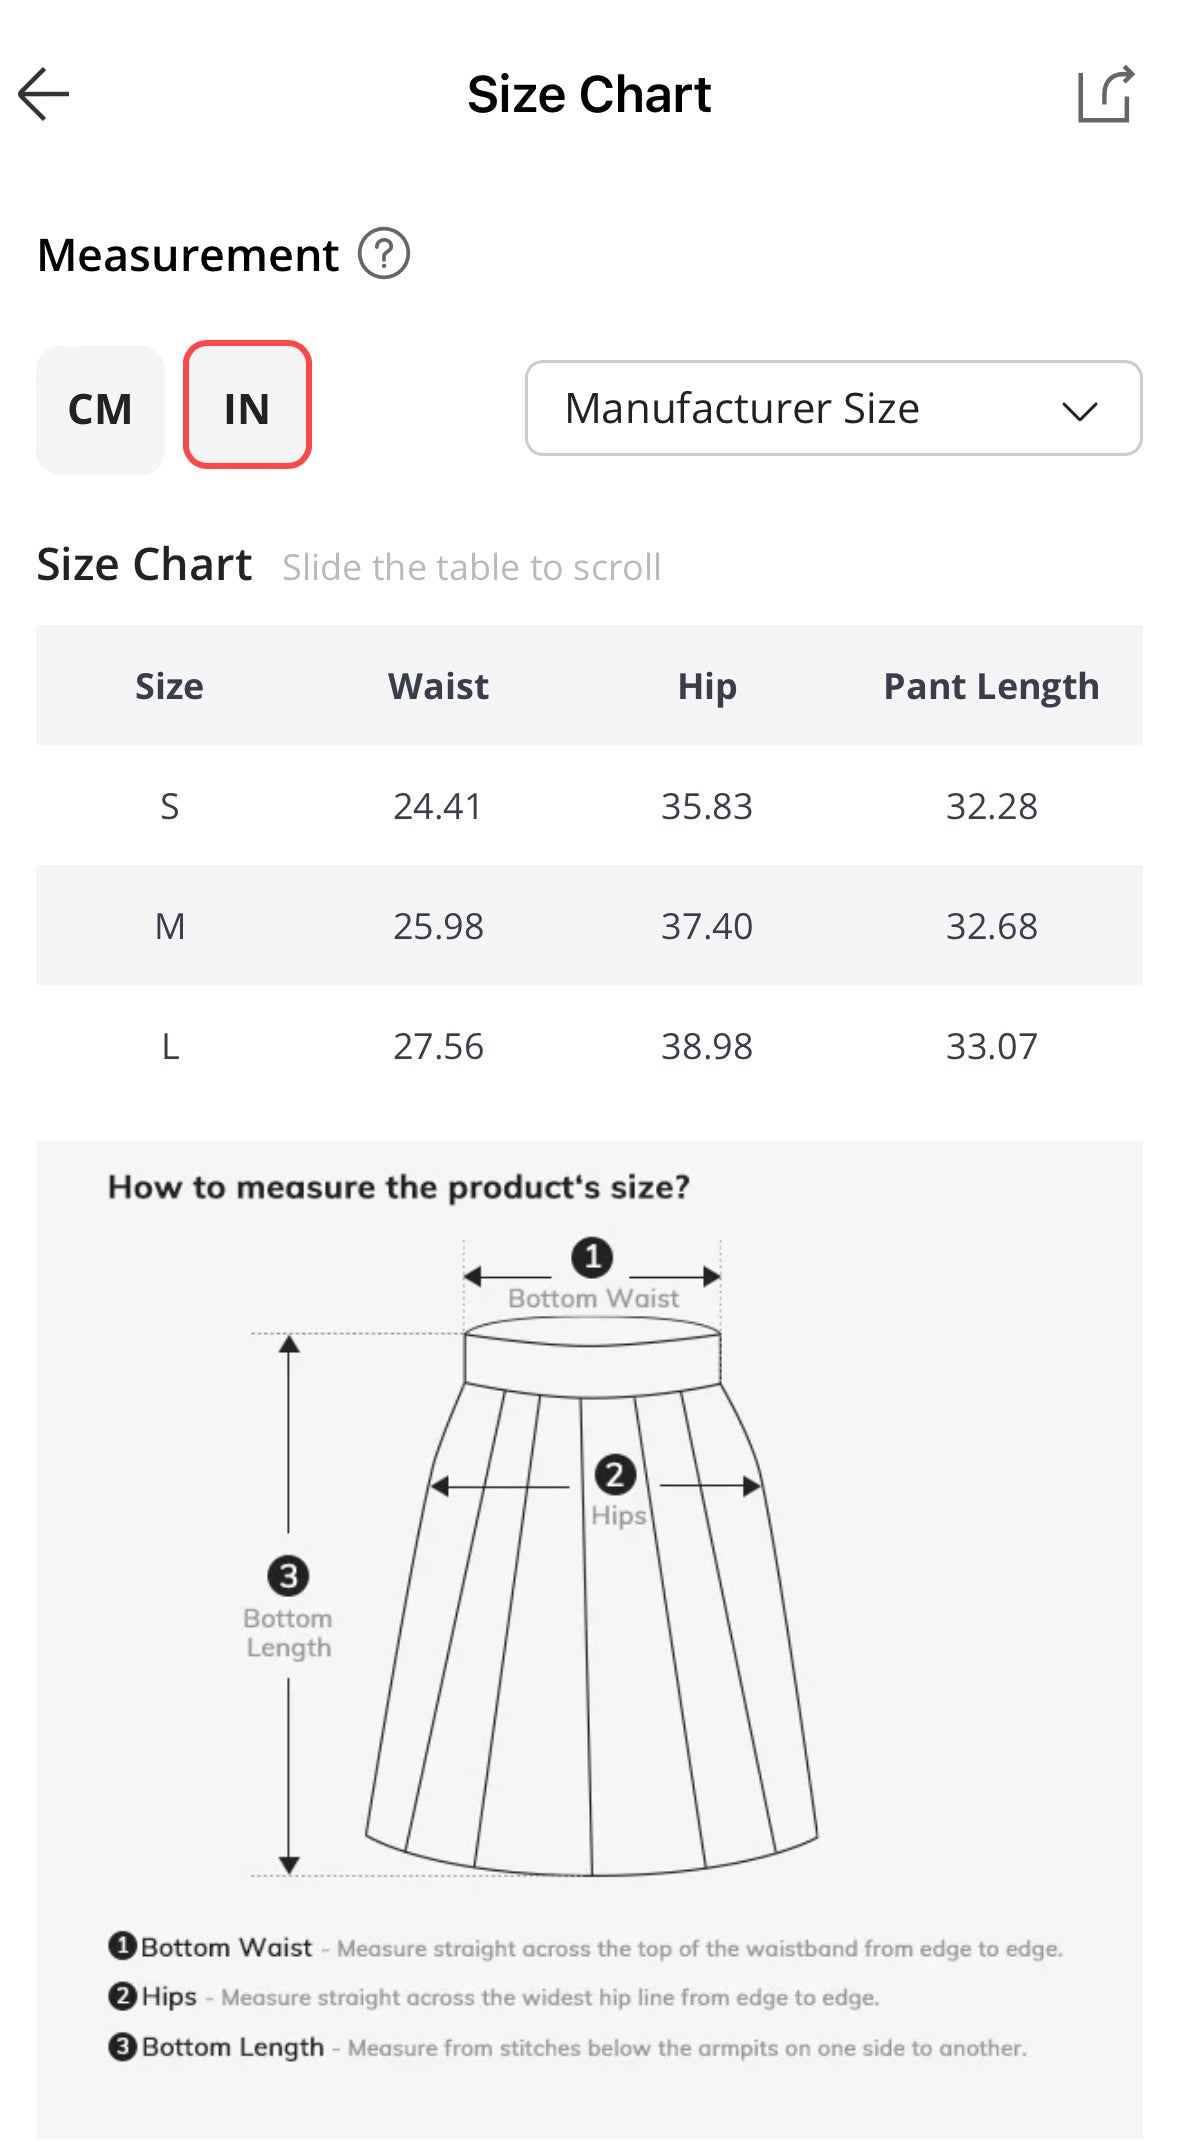
Task: Tap the M size highlighted row
Action: pos(589,925)
